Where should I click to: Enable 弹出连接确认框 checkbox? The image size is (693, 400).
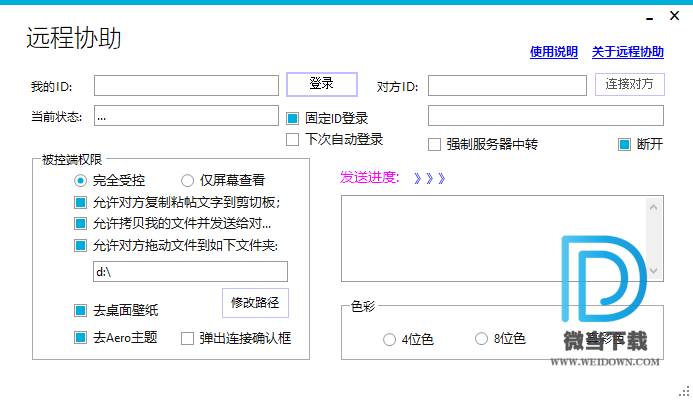click(x=187, y=338)
